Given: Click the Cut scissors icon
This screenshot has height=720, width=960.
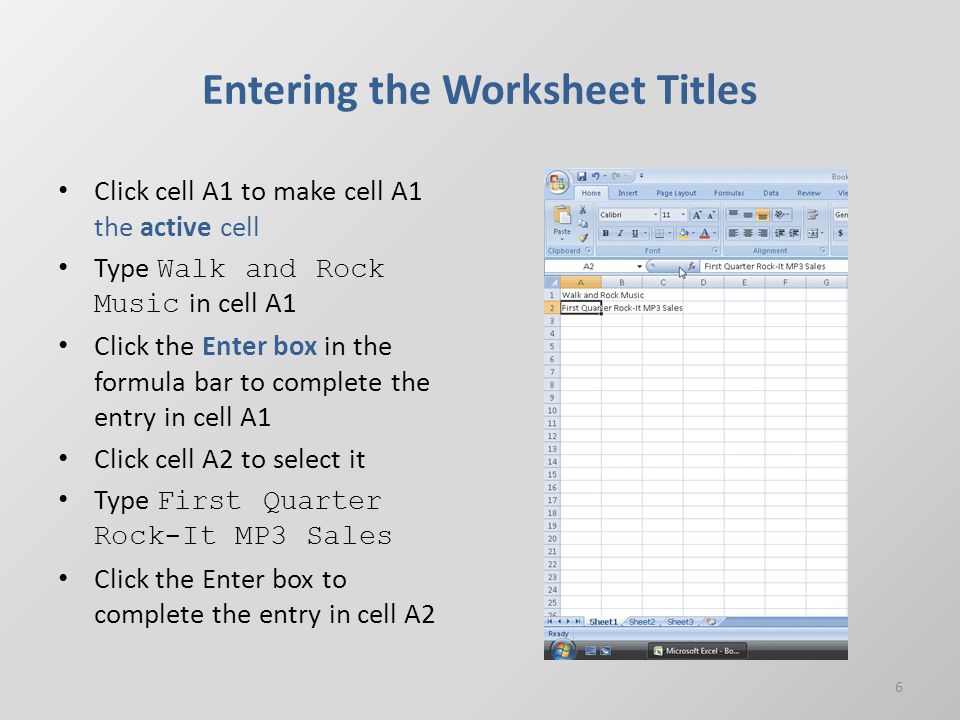Looking at the screenshot, I should [x=583, y=210].
